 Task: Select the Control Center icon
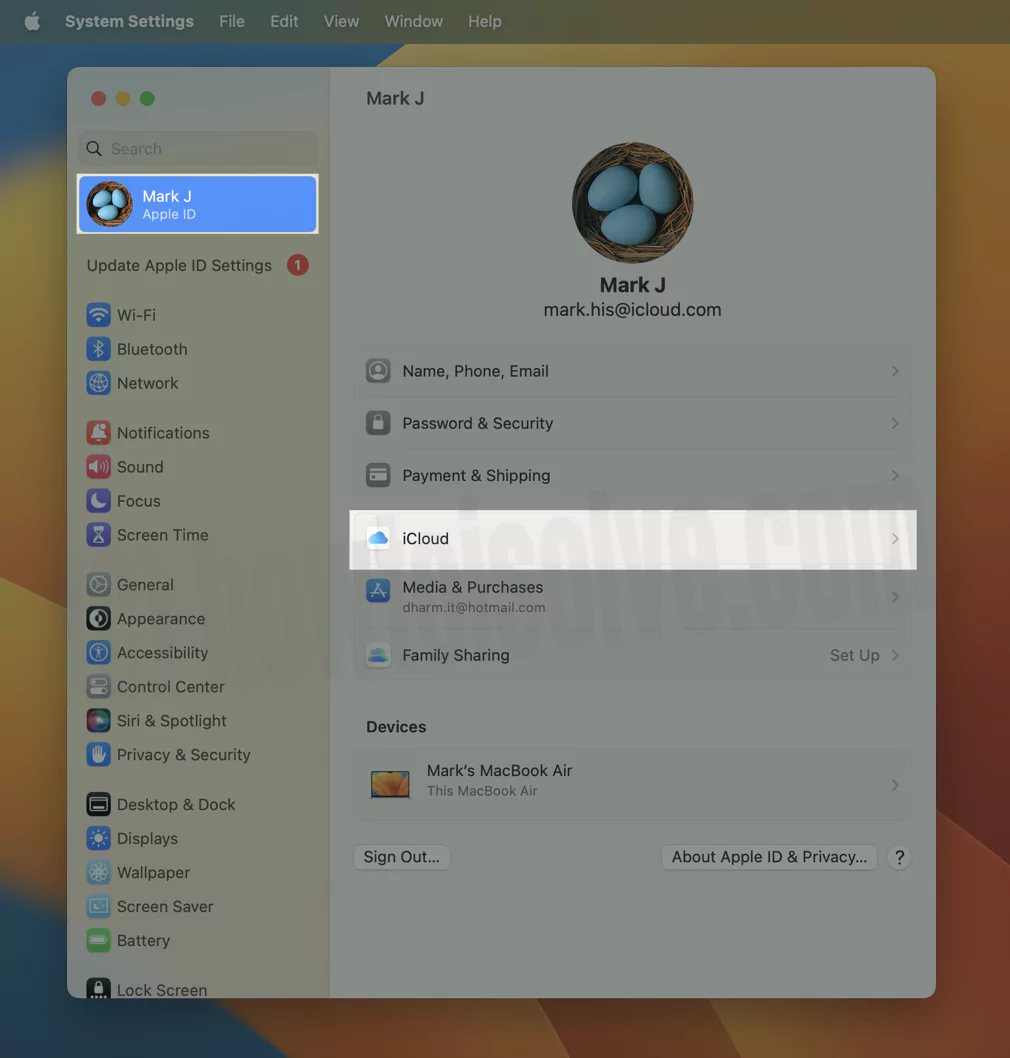pyautogui.click(x=99, y=687)
